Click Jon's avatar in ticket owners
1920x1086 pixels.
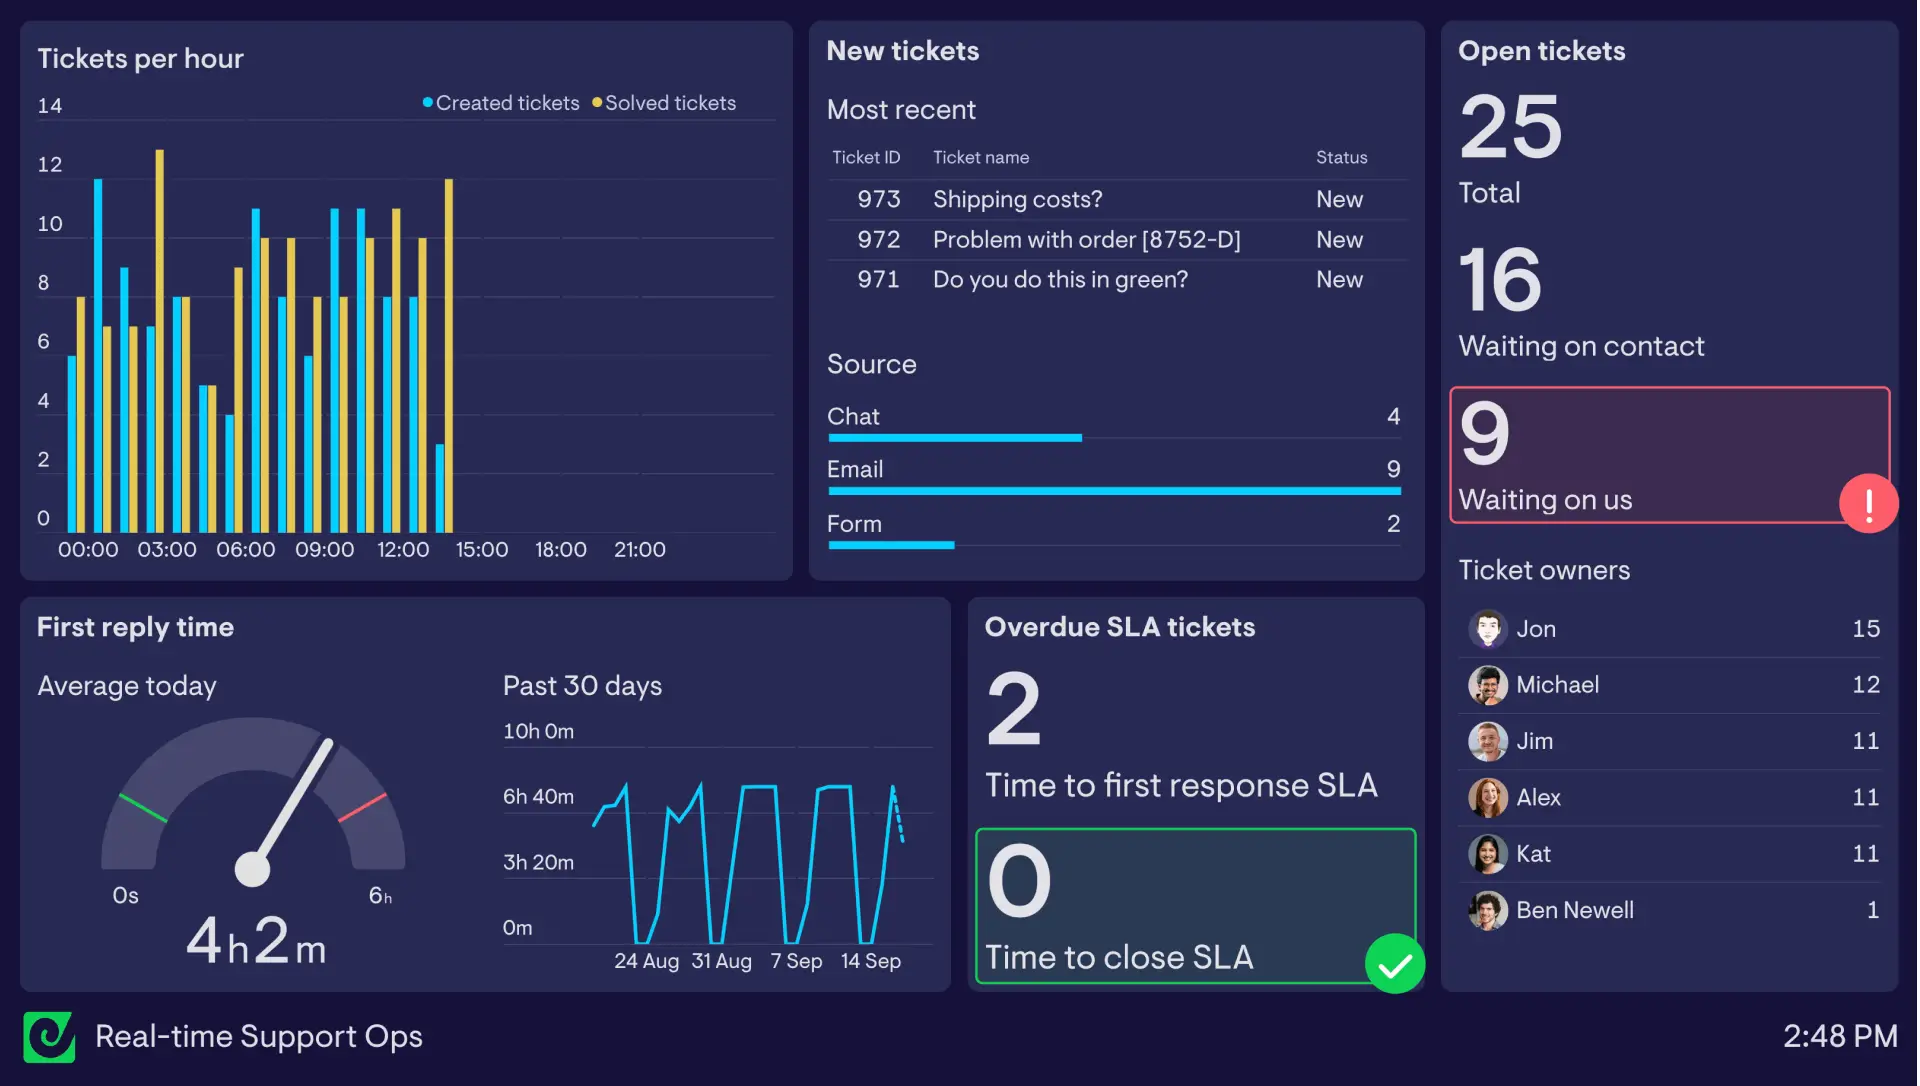click(x=1487, y=629)
